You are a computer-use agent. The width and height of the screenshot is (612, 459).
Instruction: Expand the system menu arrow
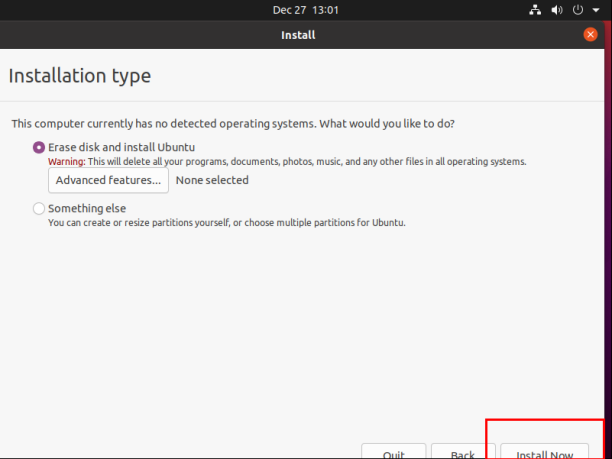point(596,11)
